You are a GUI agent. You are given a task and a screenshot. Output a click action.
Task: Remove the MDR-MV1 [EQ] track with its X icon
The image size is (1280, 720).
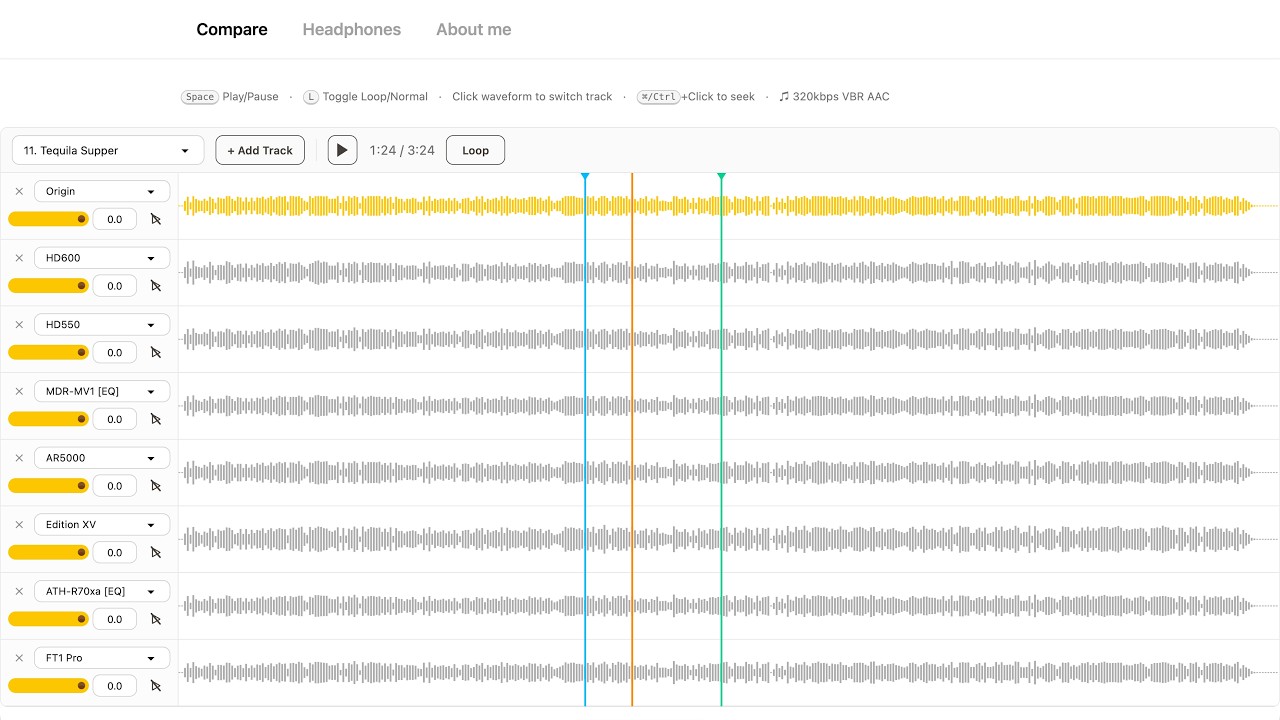[x=19, y=391]
